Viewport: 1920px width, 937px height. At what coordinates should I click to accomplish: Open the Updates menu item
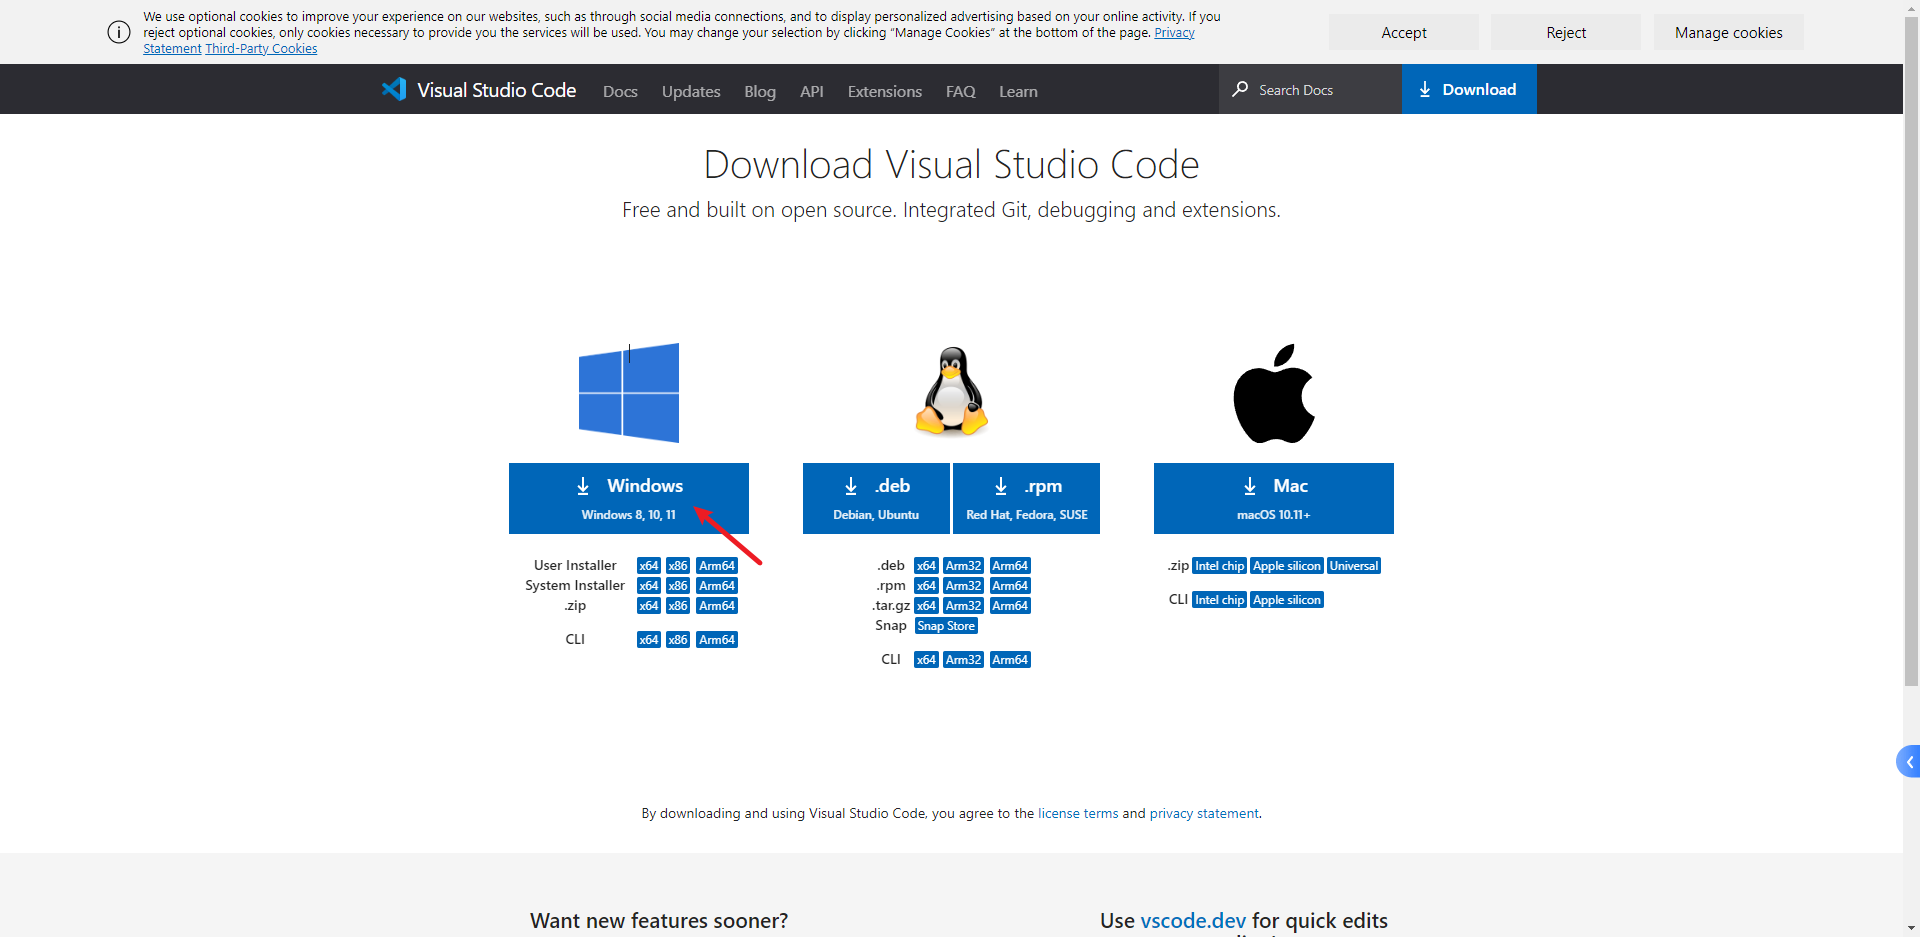pos(691,91)
